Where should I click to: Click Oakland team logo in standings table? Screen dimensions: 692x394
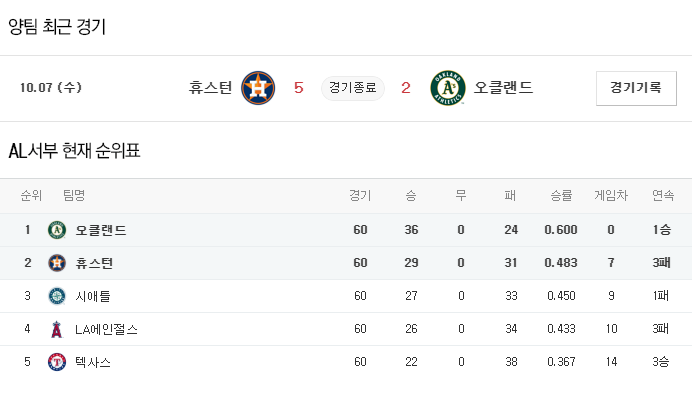click(57, 230)
